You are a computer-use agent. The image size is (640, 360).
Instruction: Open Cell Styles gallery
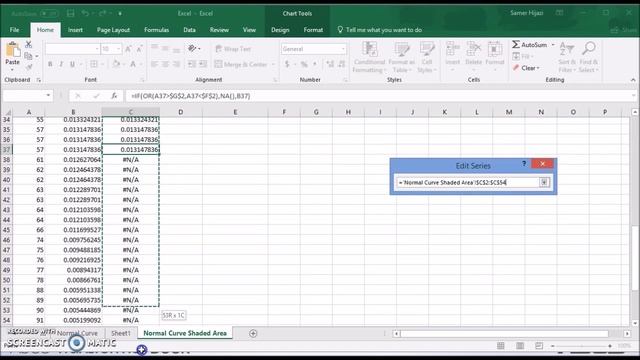[427, 57]
